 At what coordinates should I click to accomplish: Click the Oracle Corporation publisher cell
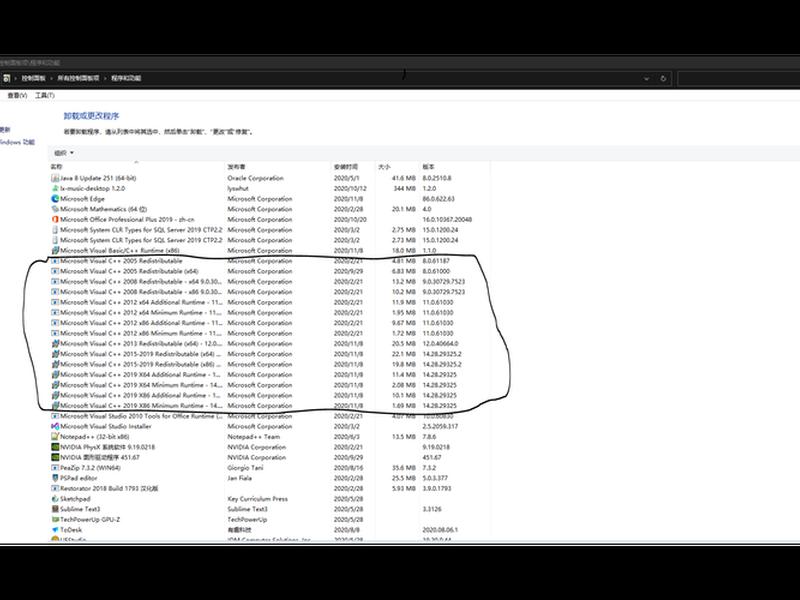click(256, 178)
